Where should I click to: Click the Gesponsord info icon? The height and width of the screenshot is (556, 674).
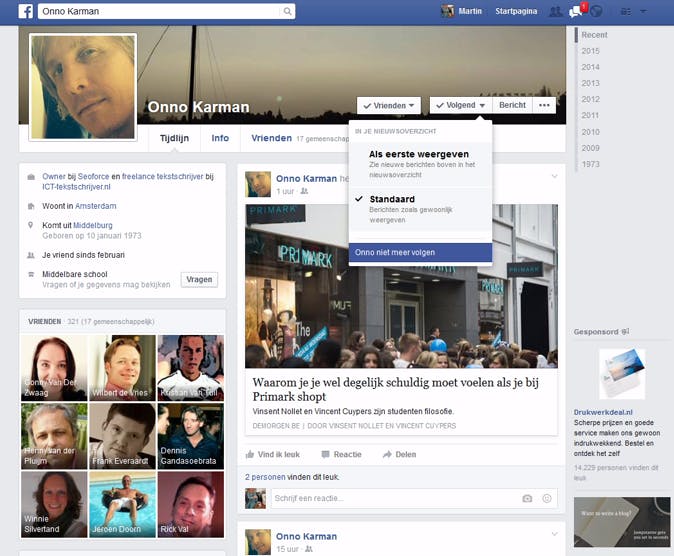[625, 332]
